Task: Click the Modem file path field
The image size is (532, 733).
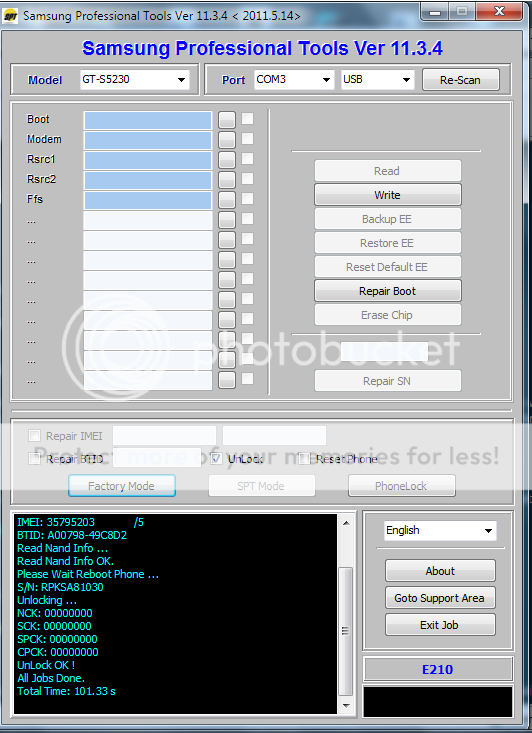Action: 148,140
